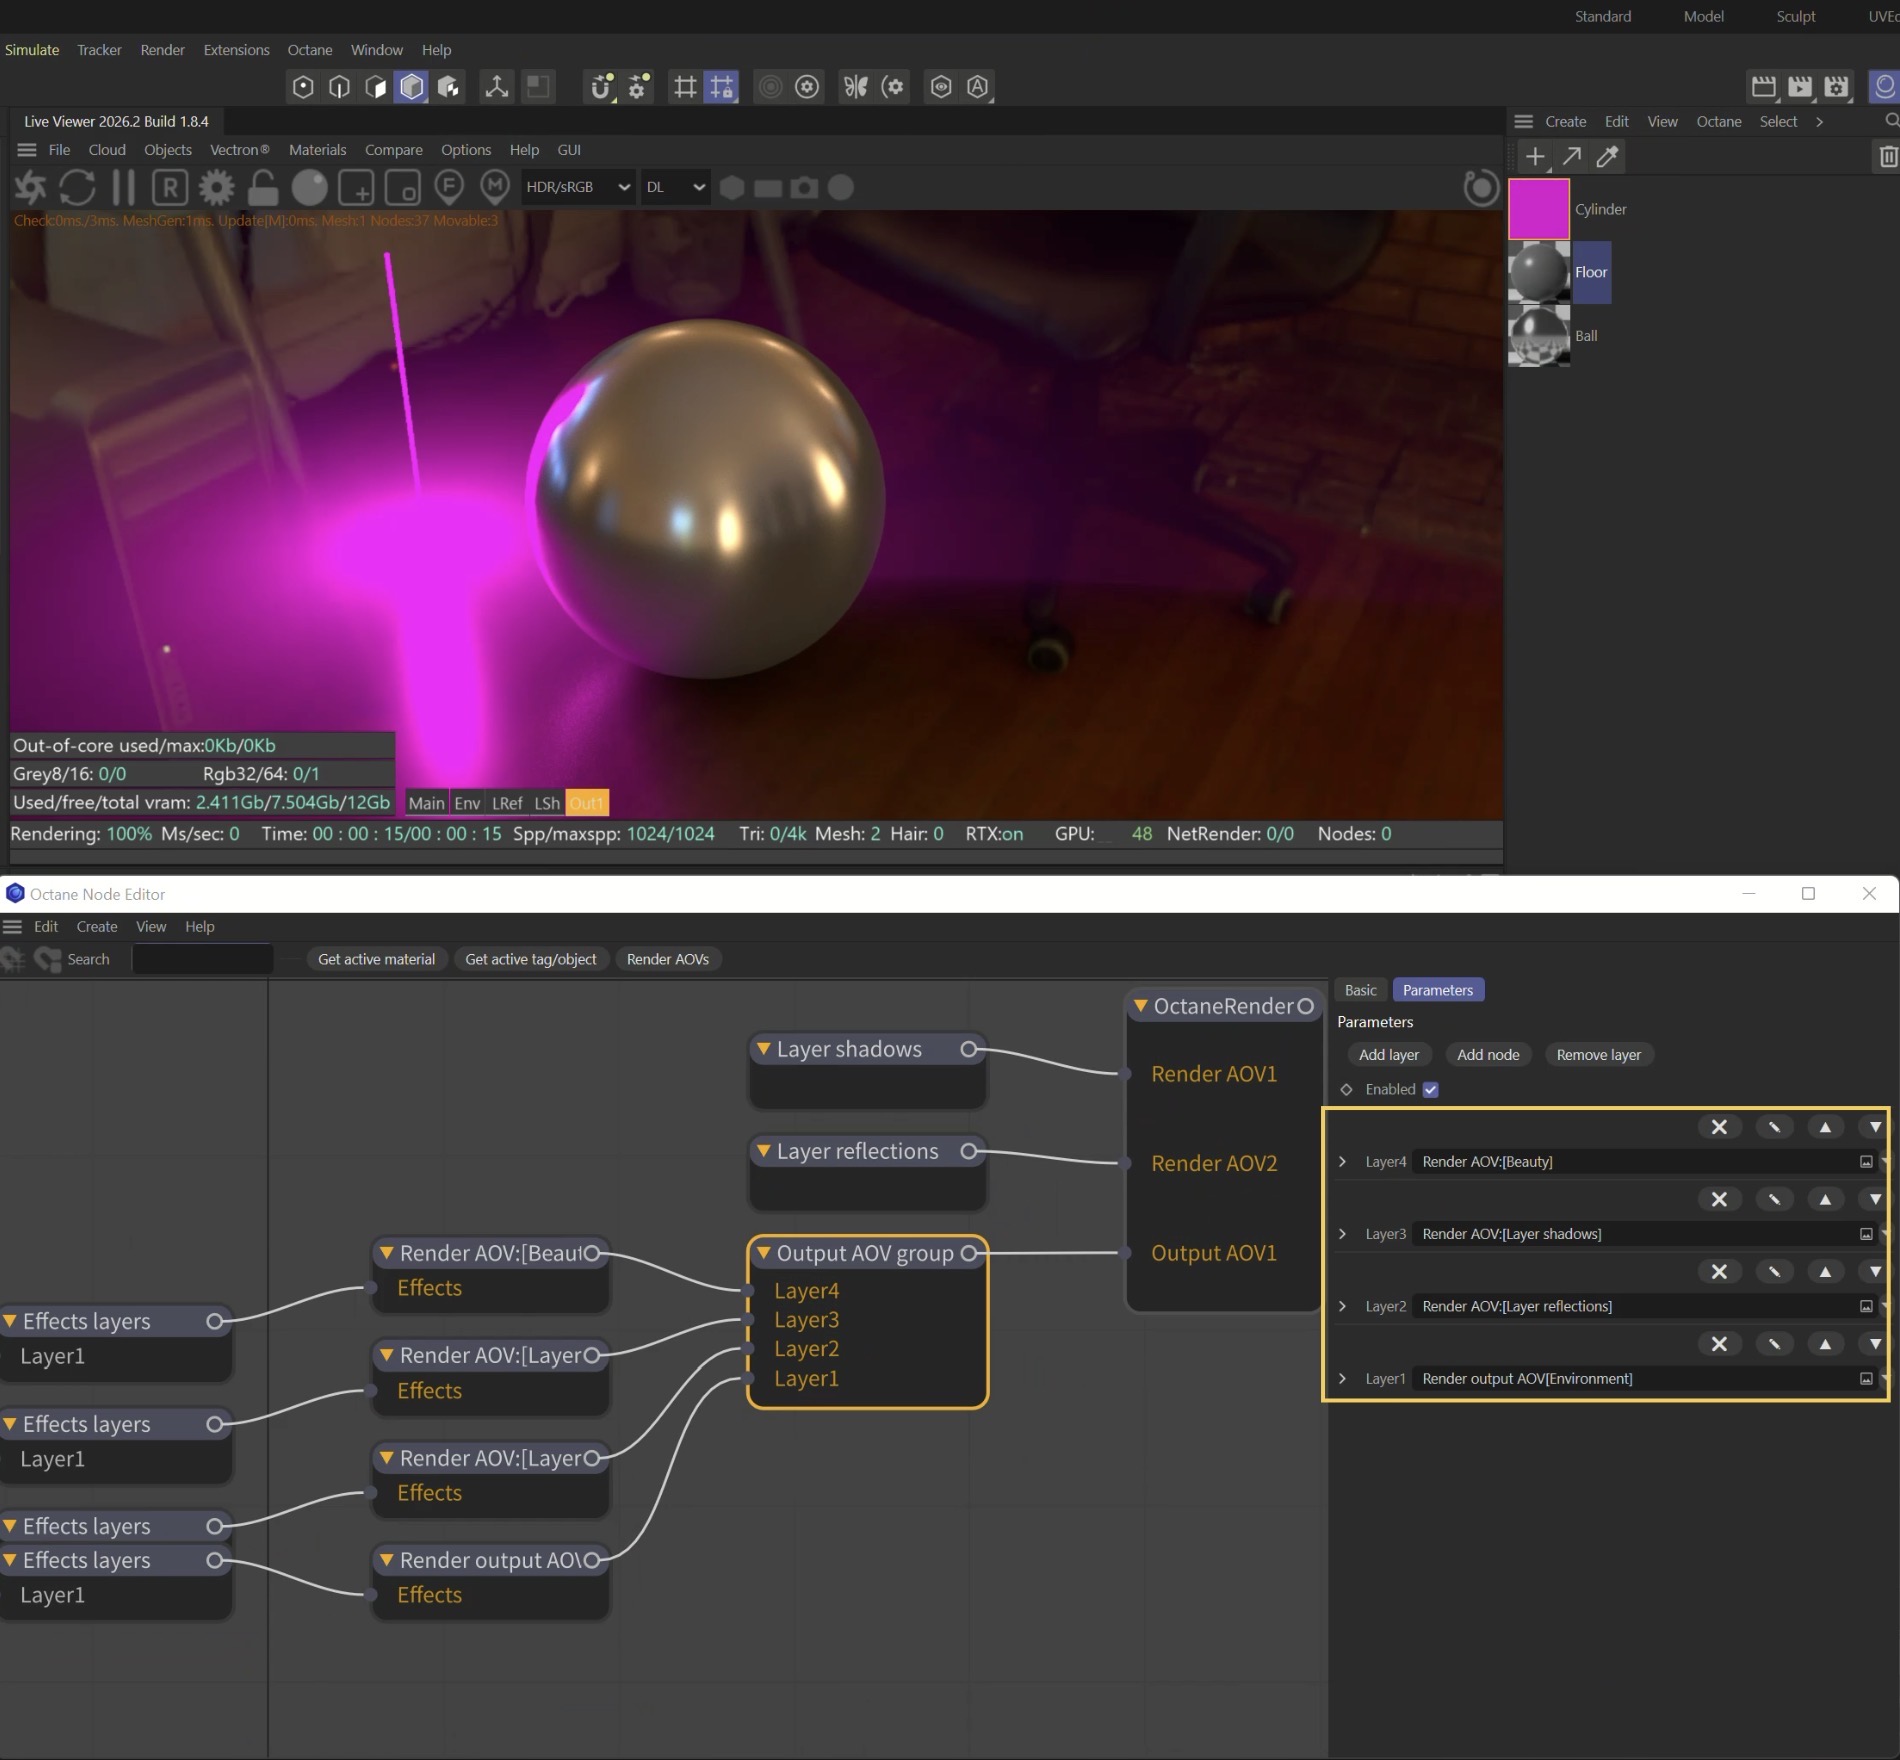Select the Ball material thumbnail
The image size is (1900, 1760).
[x=1538, y=335]
